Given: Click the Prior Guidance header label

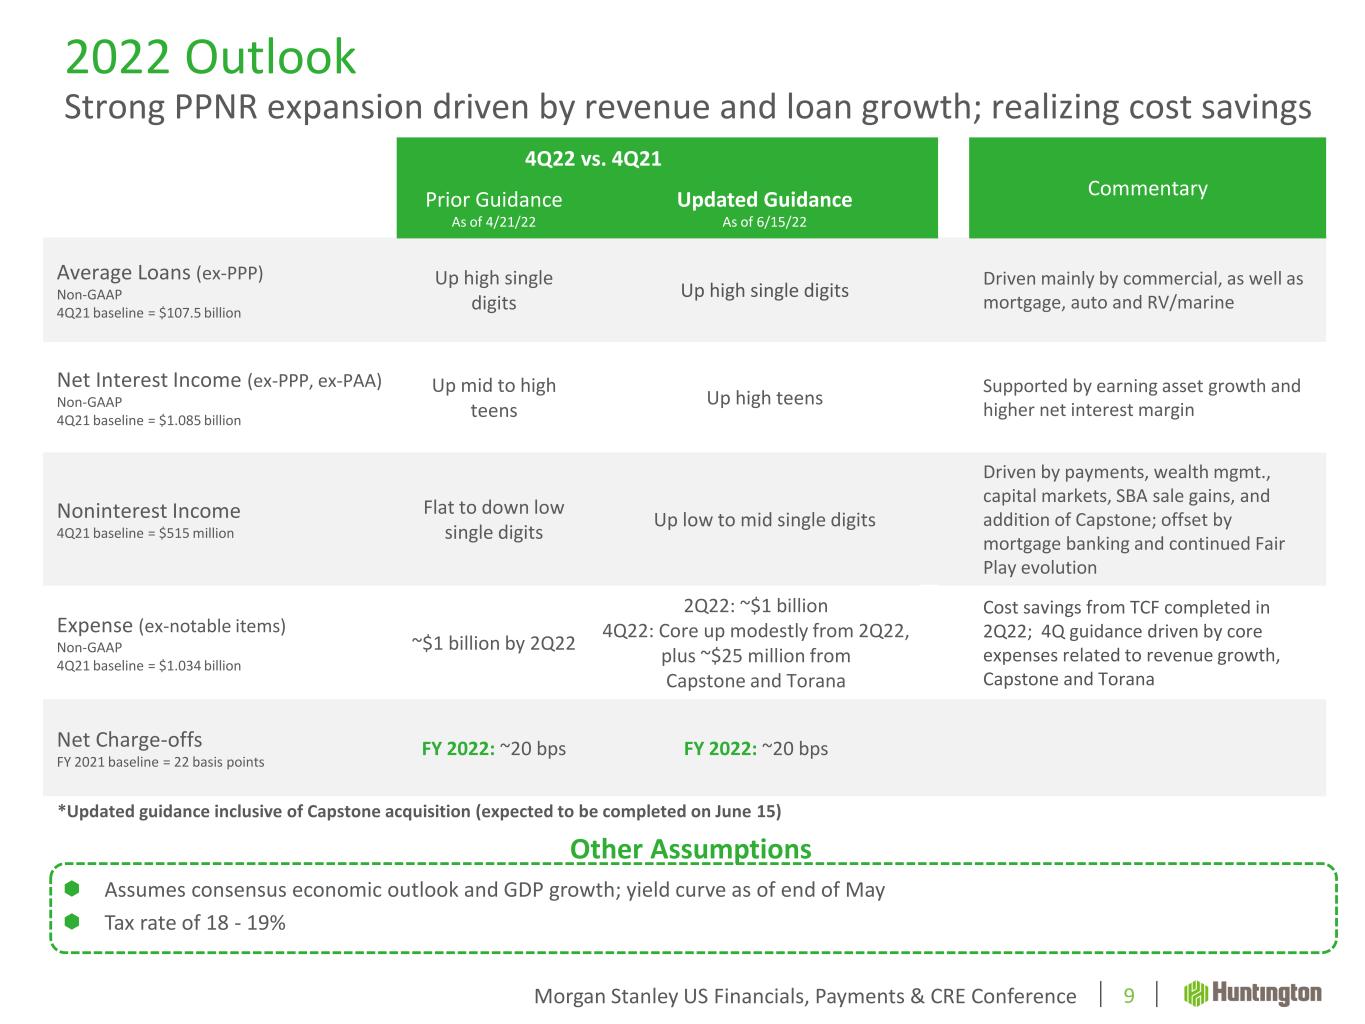Looking at the screenshot, I should tap(493, 200).
